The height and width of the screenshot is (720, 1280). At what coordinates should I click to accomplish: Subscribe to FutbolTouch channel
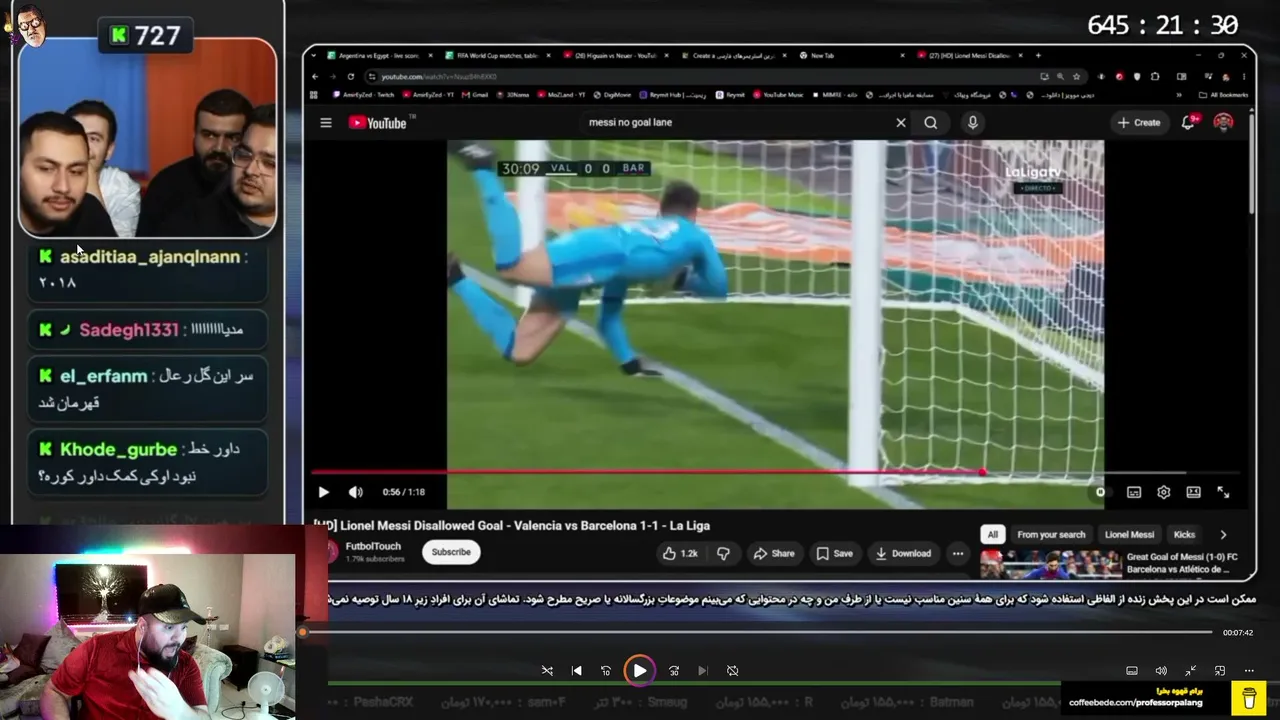[451, 552]
